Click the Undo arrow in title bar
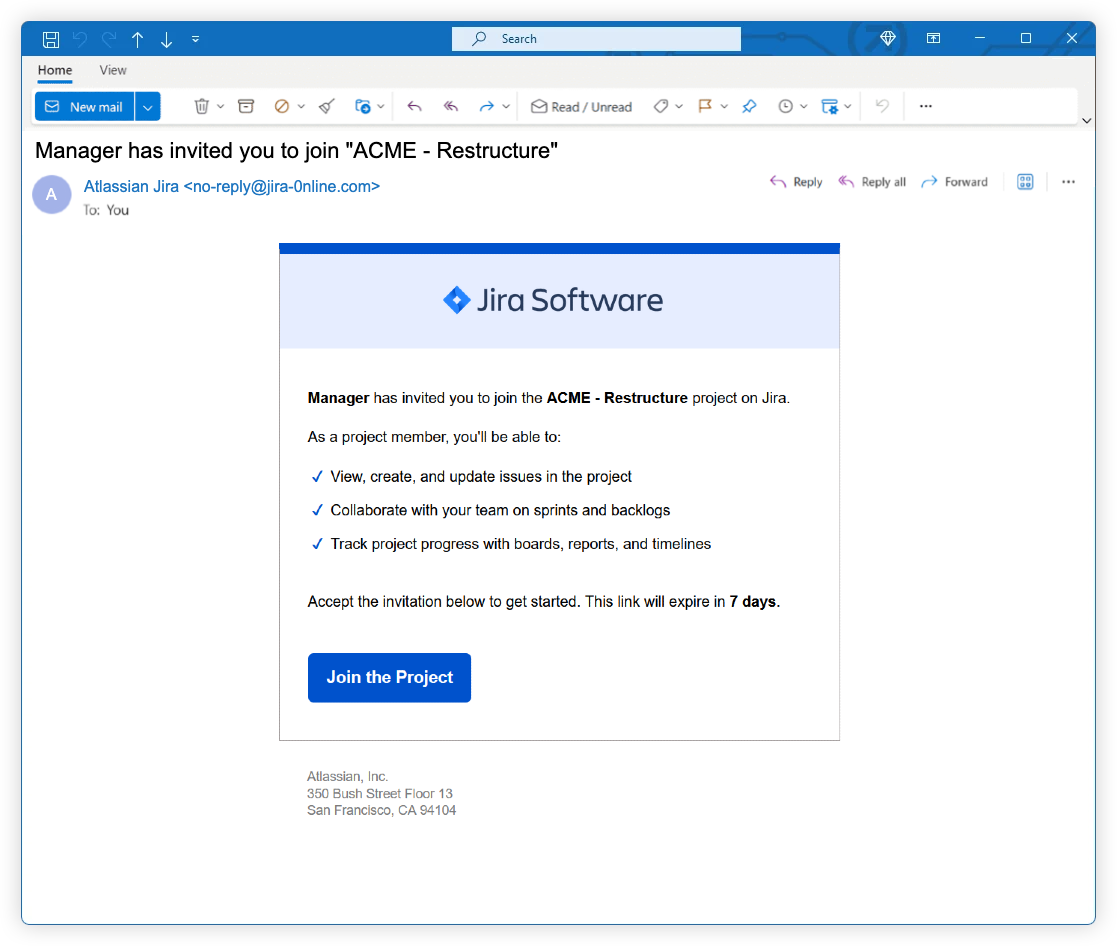The height and width of the screenshot is (946, 1117). point(80,39)
